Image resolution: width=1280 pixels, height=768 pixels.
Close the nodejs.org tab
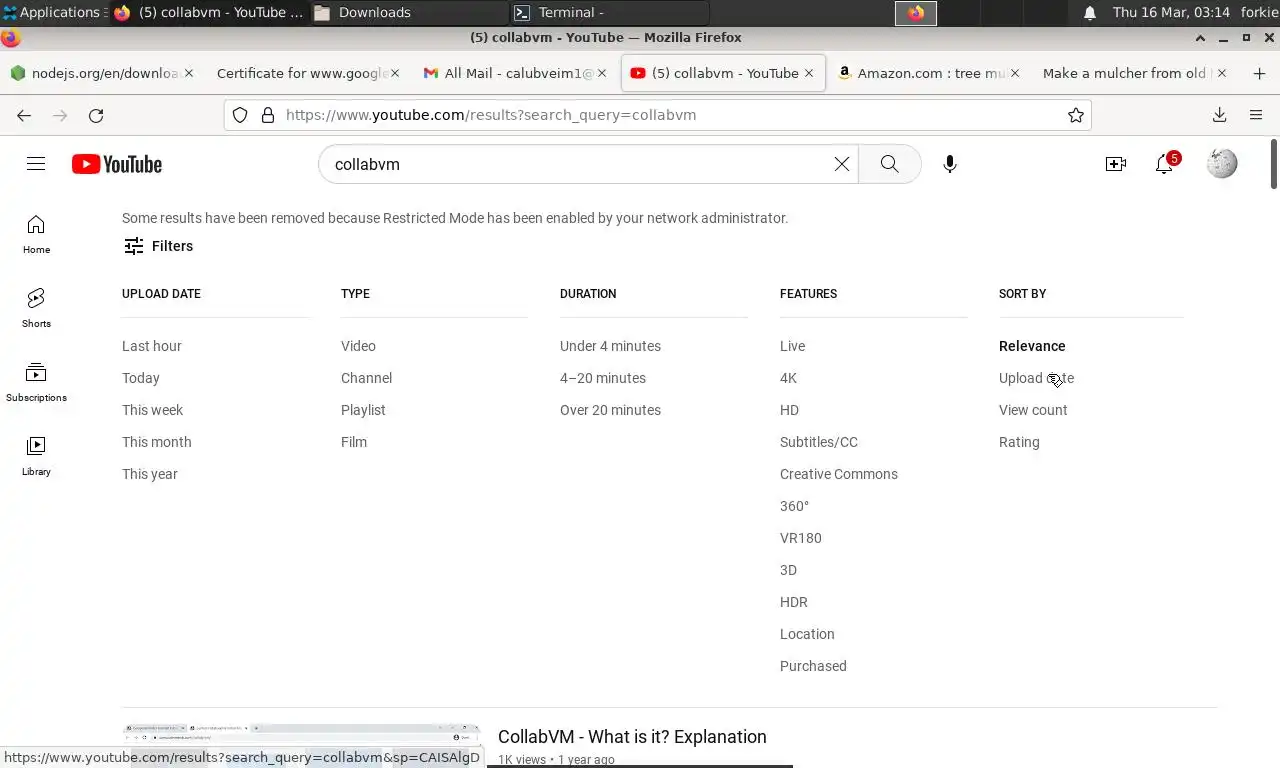[188, 73]
